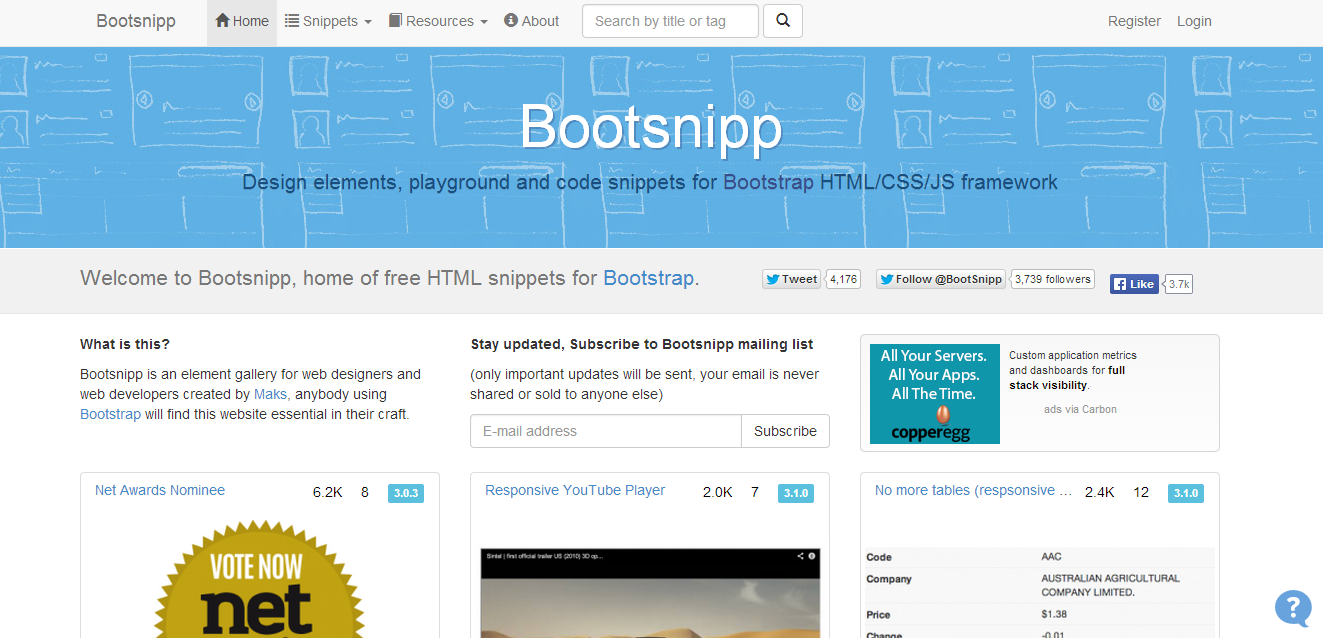Expand the Resources dropdown menu
The image size is (1323, 638).
coord(438,21)
